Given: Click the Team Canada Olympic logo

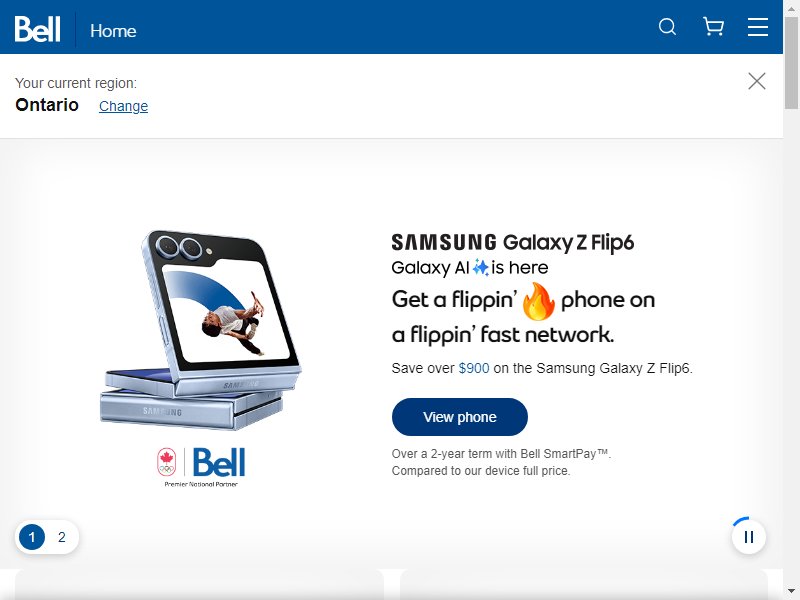Looking at the screenshot, I should coord(167,462).
